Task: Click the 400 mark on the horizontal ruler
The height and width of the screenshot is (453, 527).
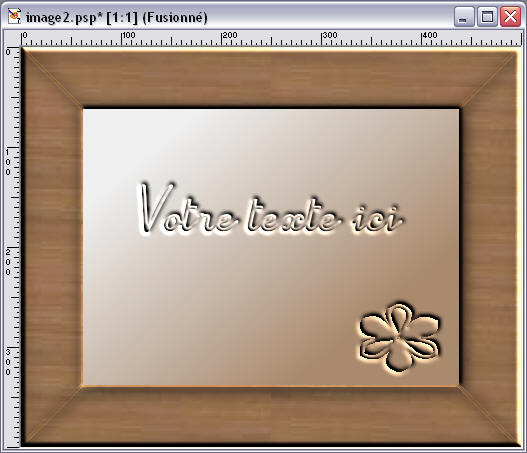Action: click(x=430, y=35)
